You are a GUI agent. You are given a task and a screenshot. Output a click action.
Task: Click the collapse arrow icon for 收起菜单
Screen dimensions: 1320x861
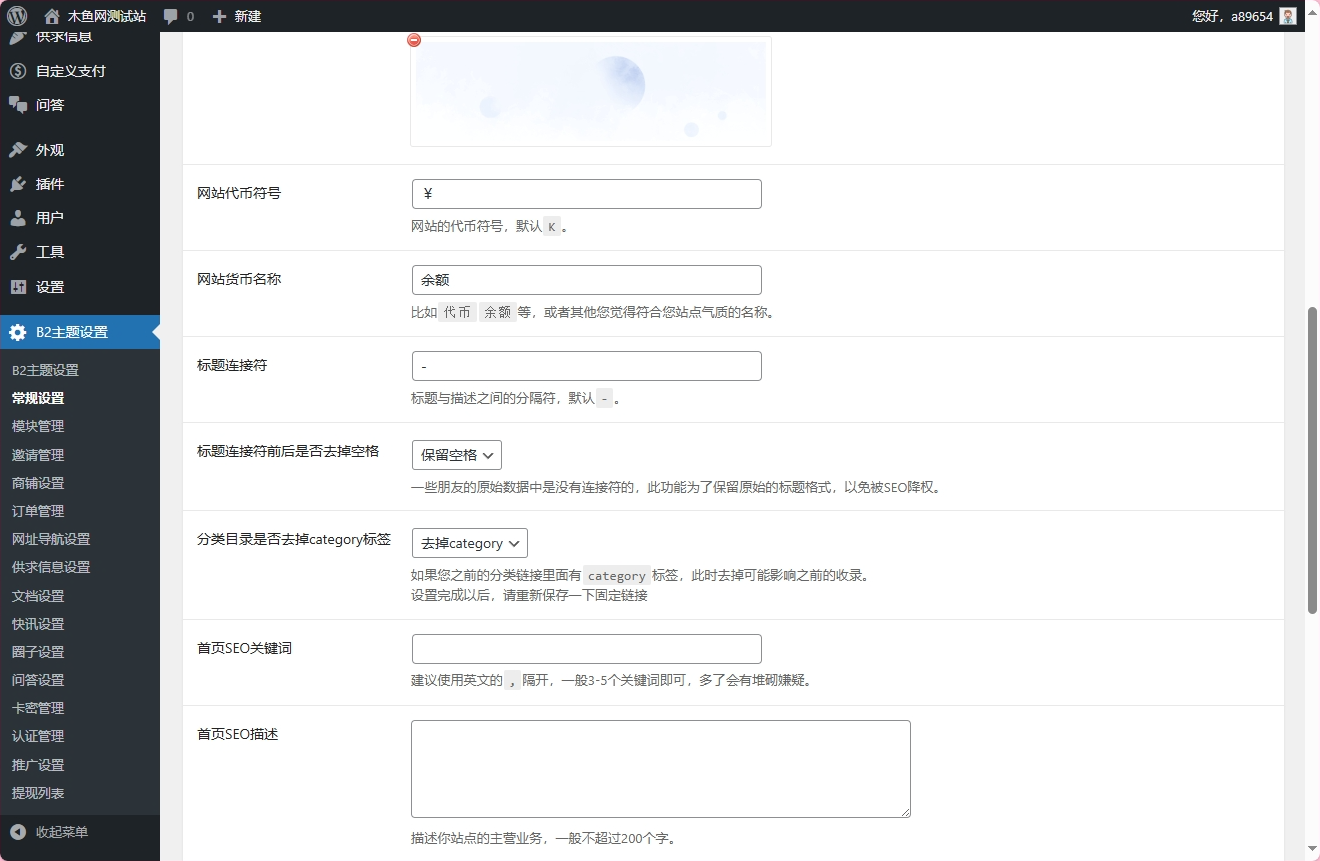coord(18,832)
